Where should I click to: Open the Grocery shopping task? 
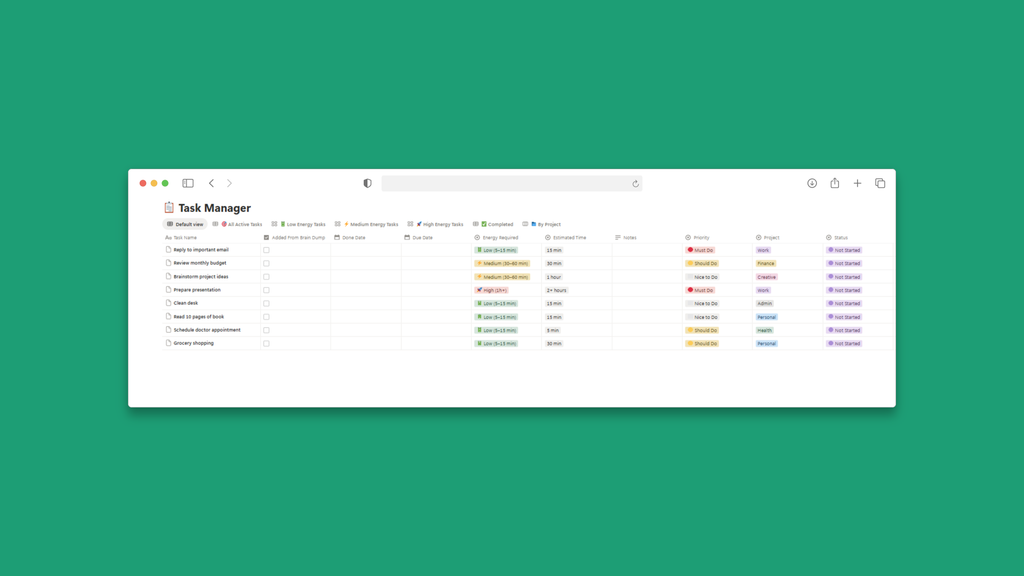(x=193, y=343)
